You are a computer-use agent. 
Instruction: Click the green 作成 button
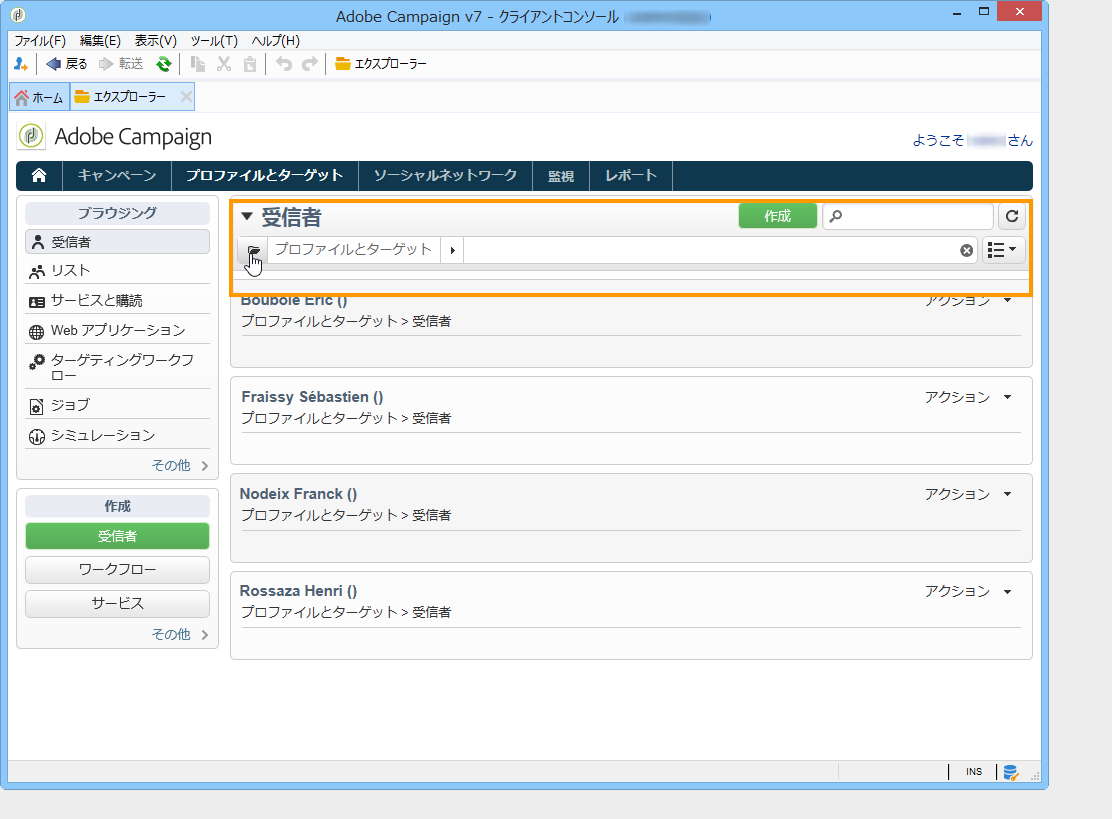[777, 216]
